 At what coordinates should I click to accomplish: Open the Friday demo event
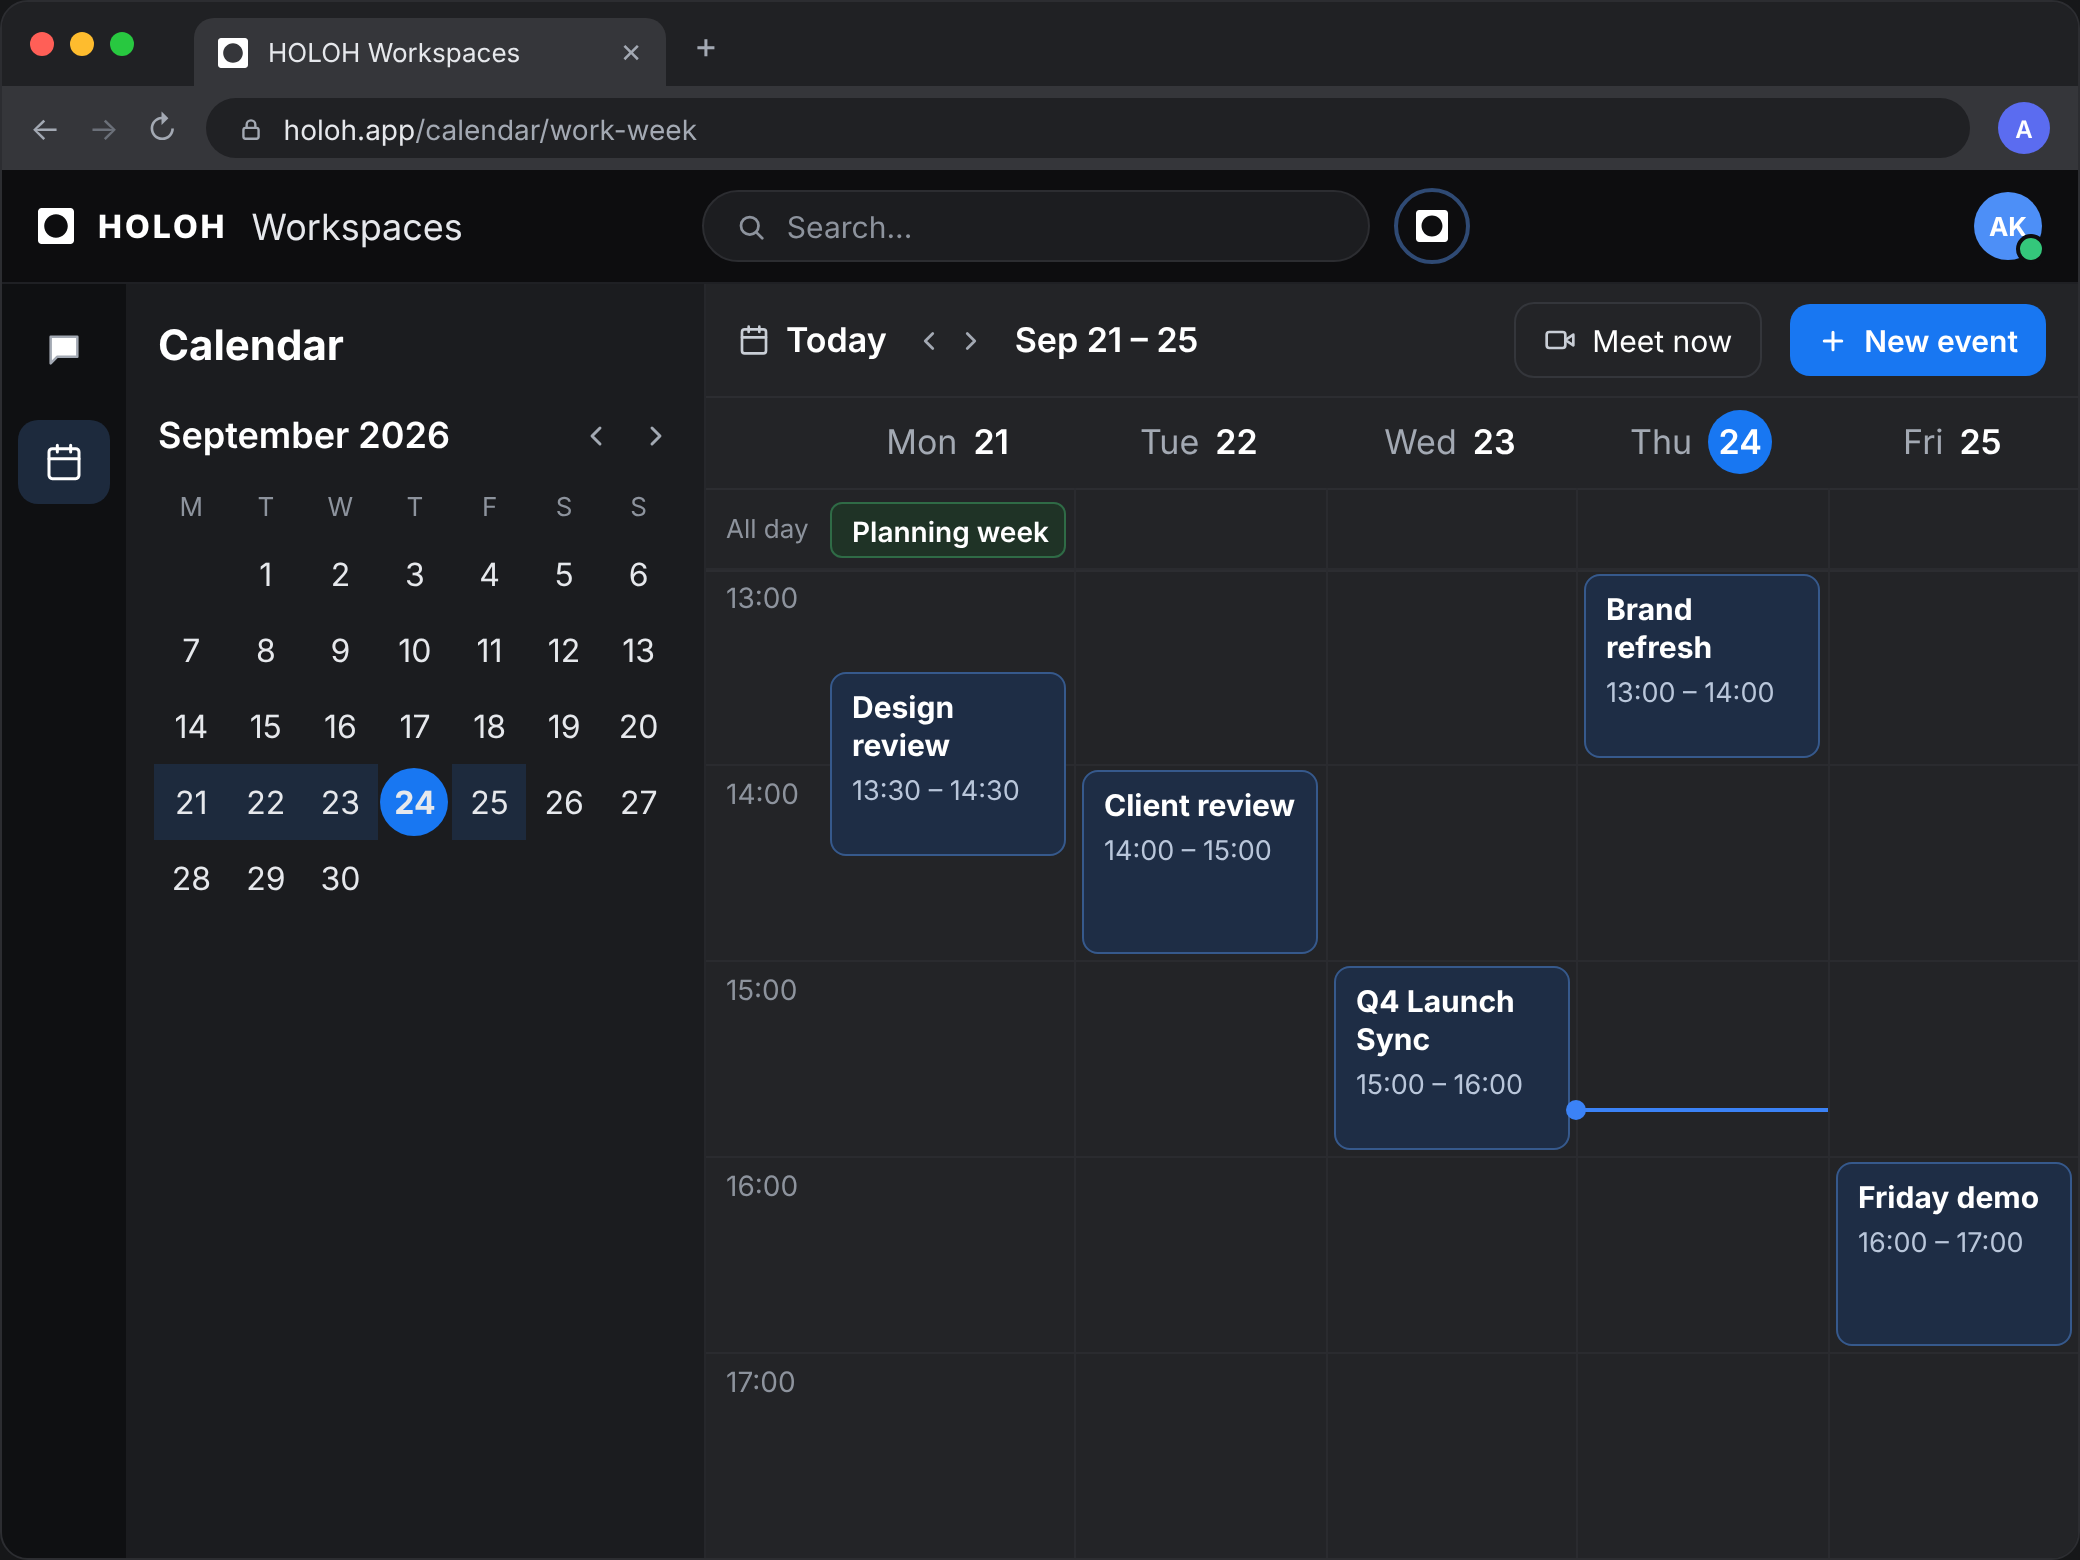[x=1953, y=1254]
